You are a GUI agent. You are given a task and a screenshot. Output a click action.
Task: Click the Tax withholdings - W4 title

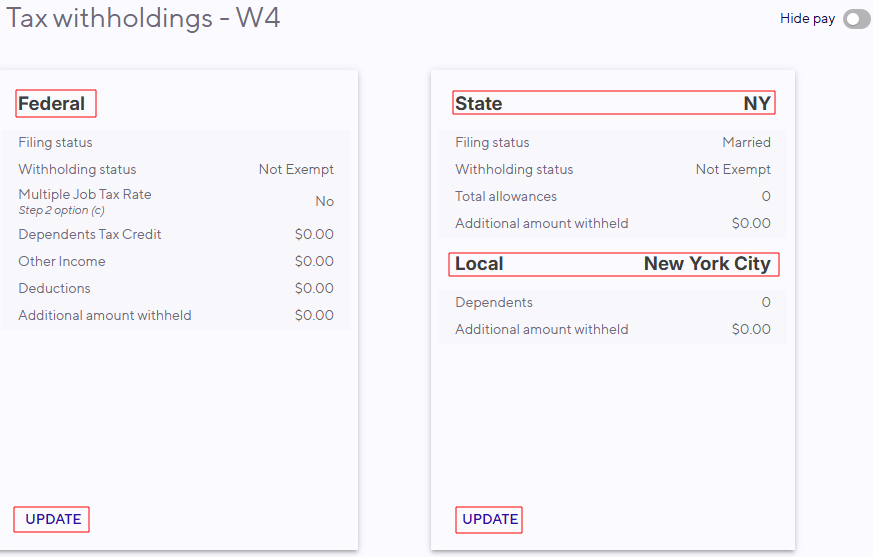[x=143, y=18]
